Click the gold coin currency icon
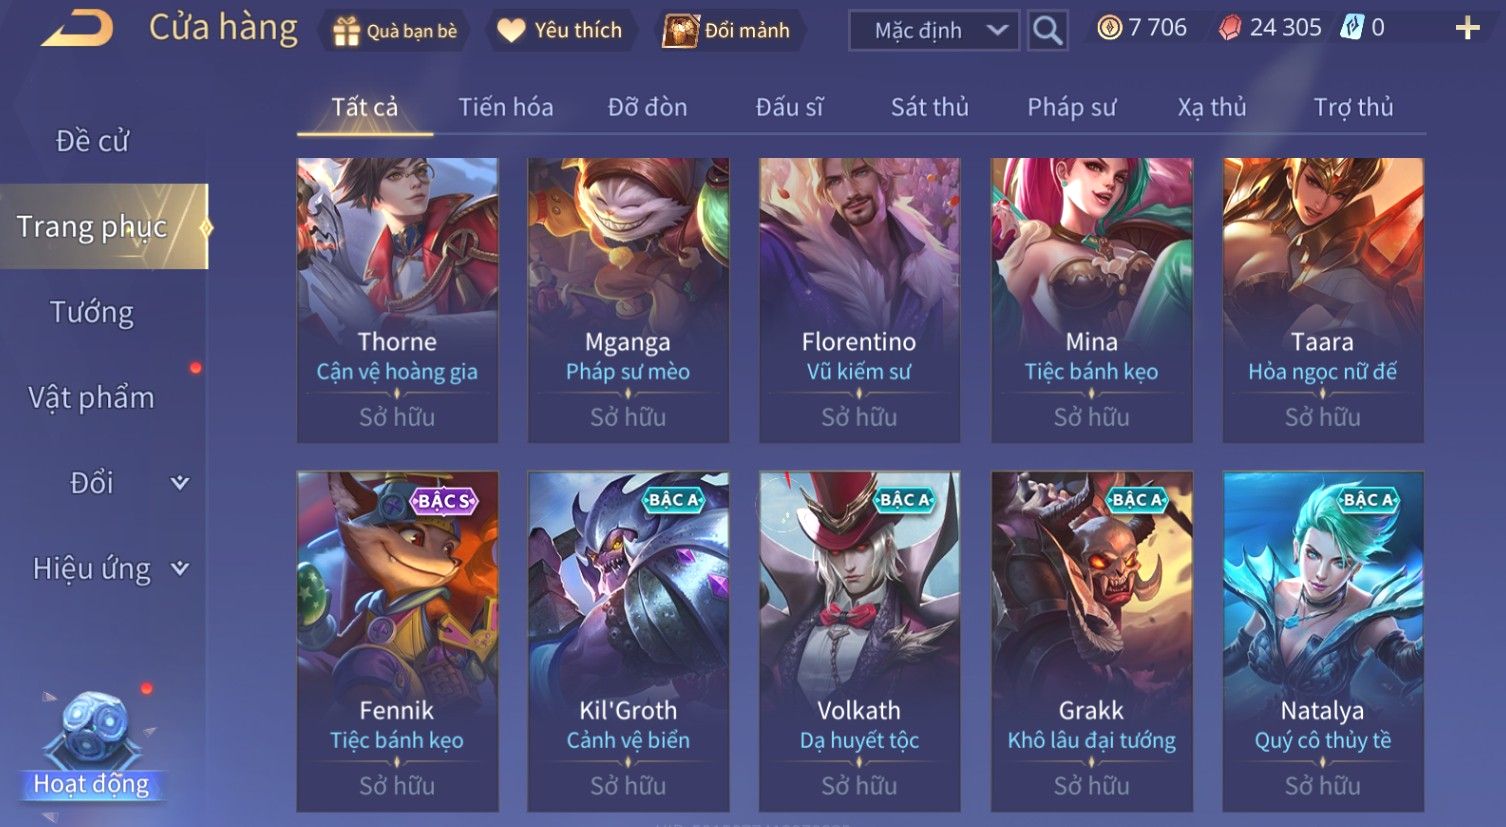1506x827 pixels. [x=1109, y=28]
